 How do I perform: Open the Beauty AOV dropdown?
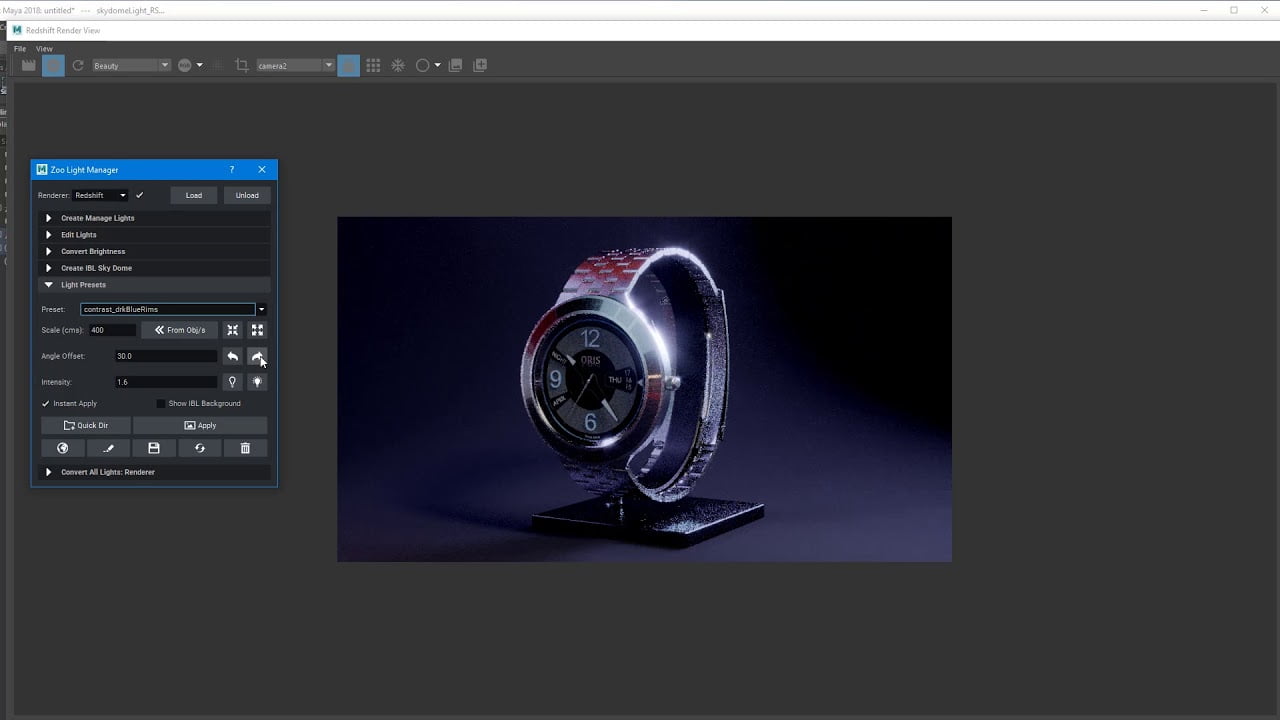click(x=131, y=65)
